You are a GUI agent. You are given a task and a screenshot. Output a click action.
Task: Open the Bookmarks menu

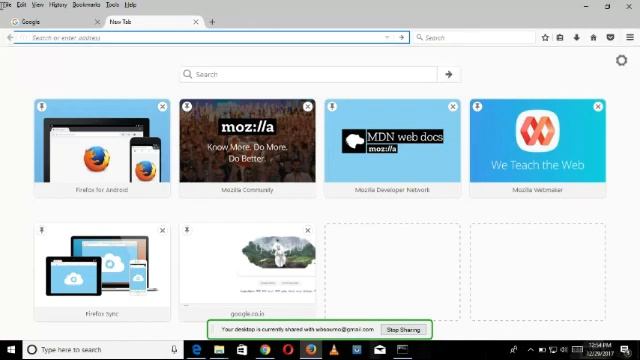coord(86,5)
